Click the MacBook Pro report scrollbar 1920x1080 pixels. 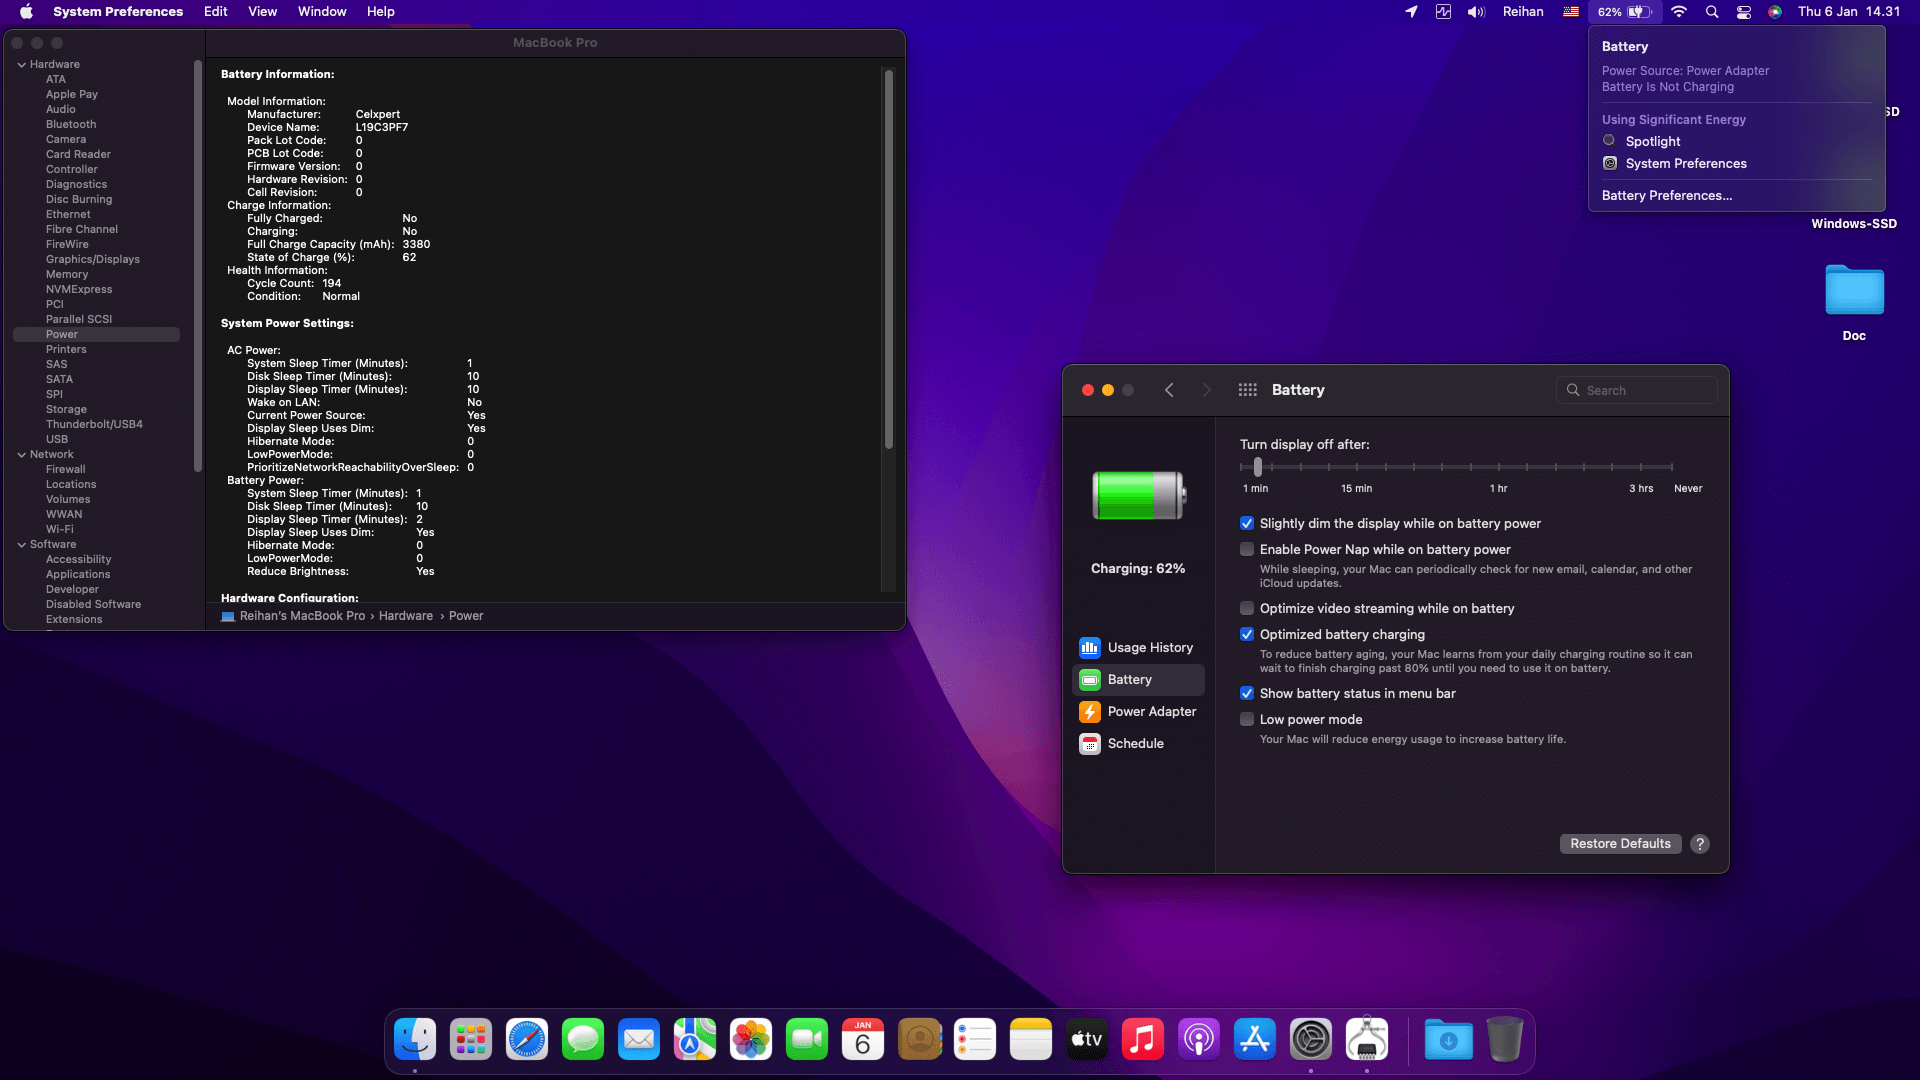click(x=888, y=259)
